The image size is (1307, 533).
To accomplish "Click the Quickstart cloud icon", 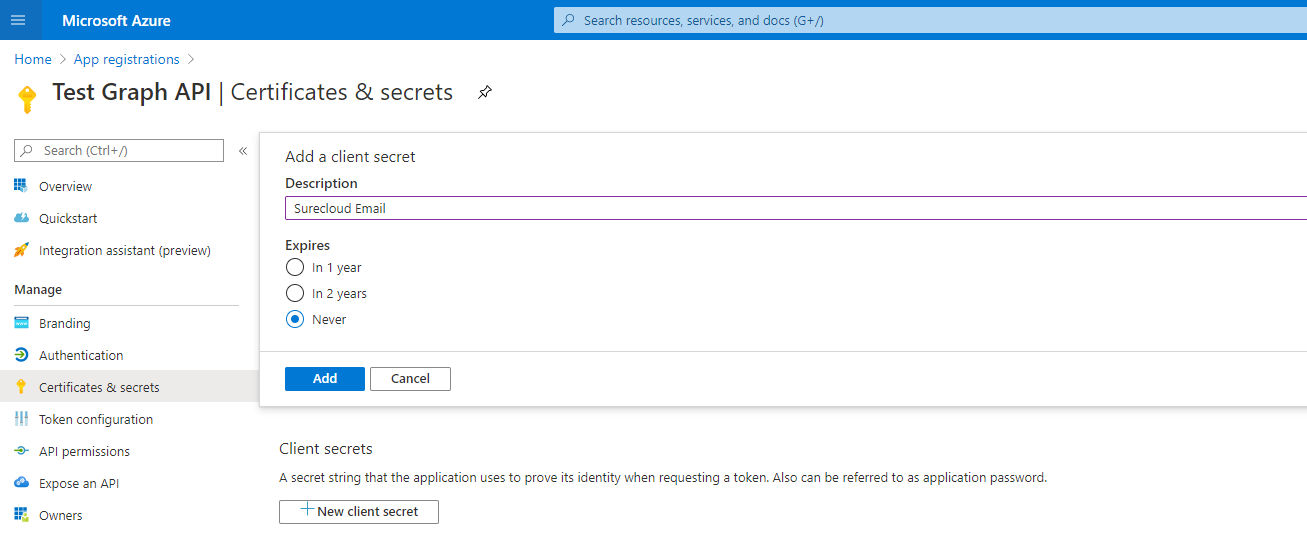I will [21, 218].
